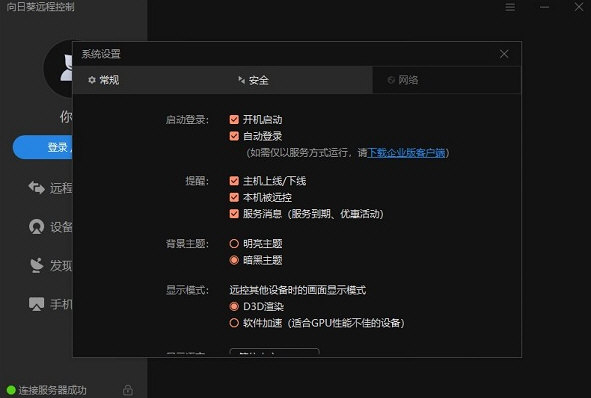Click the 远控其他设备时的画面显示模式 description text
591x398 pixels.
298,290
